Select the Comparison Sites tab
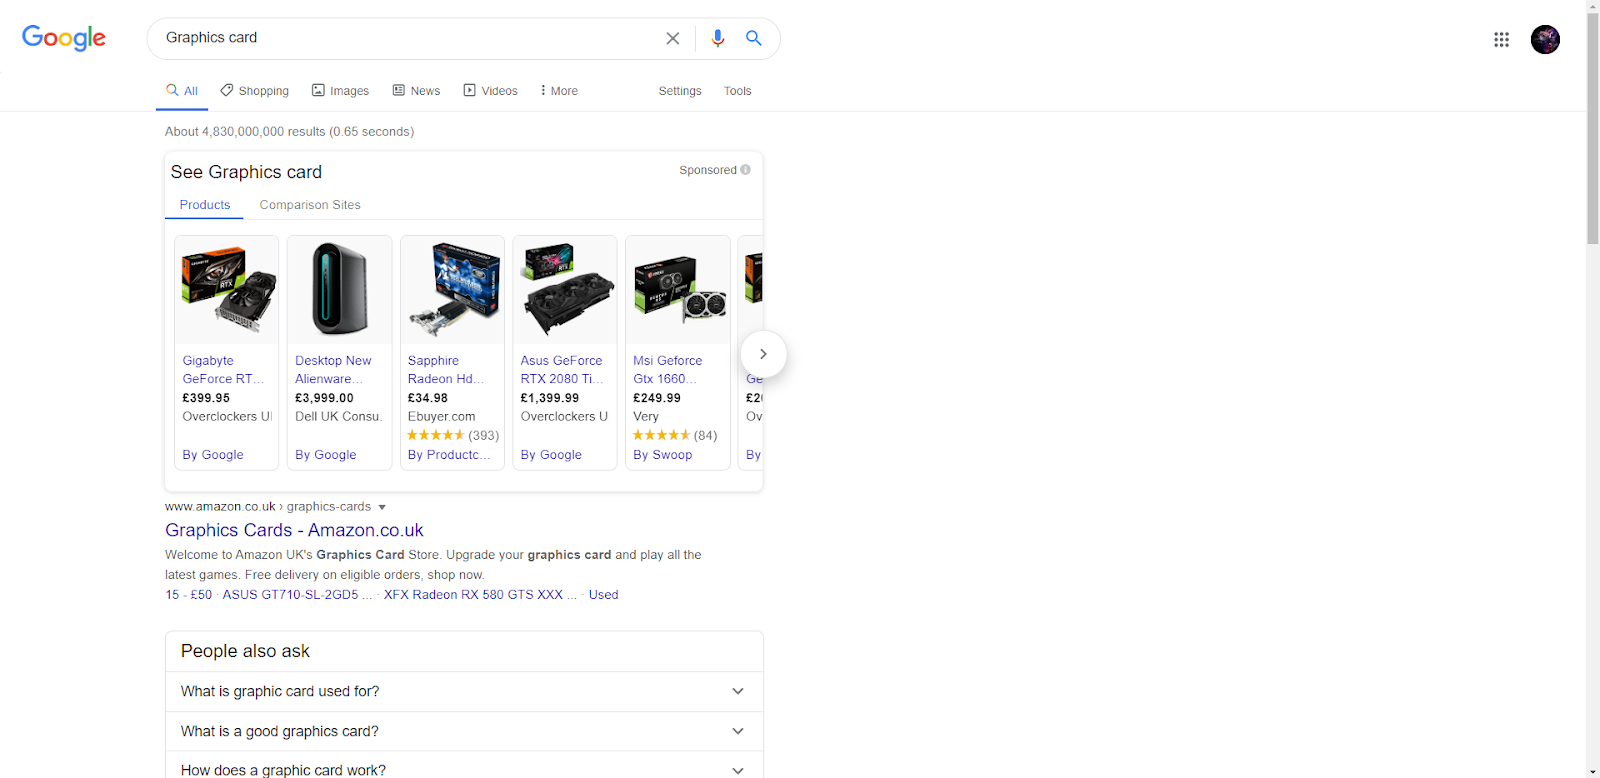This screenshot has width=1600, height=778. click(310, 205)
